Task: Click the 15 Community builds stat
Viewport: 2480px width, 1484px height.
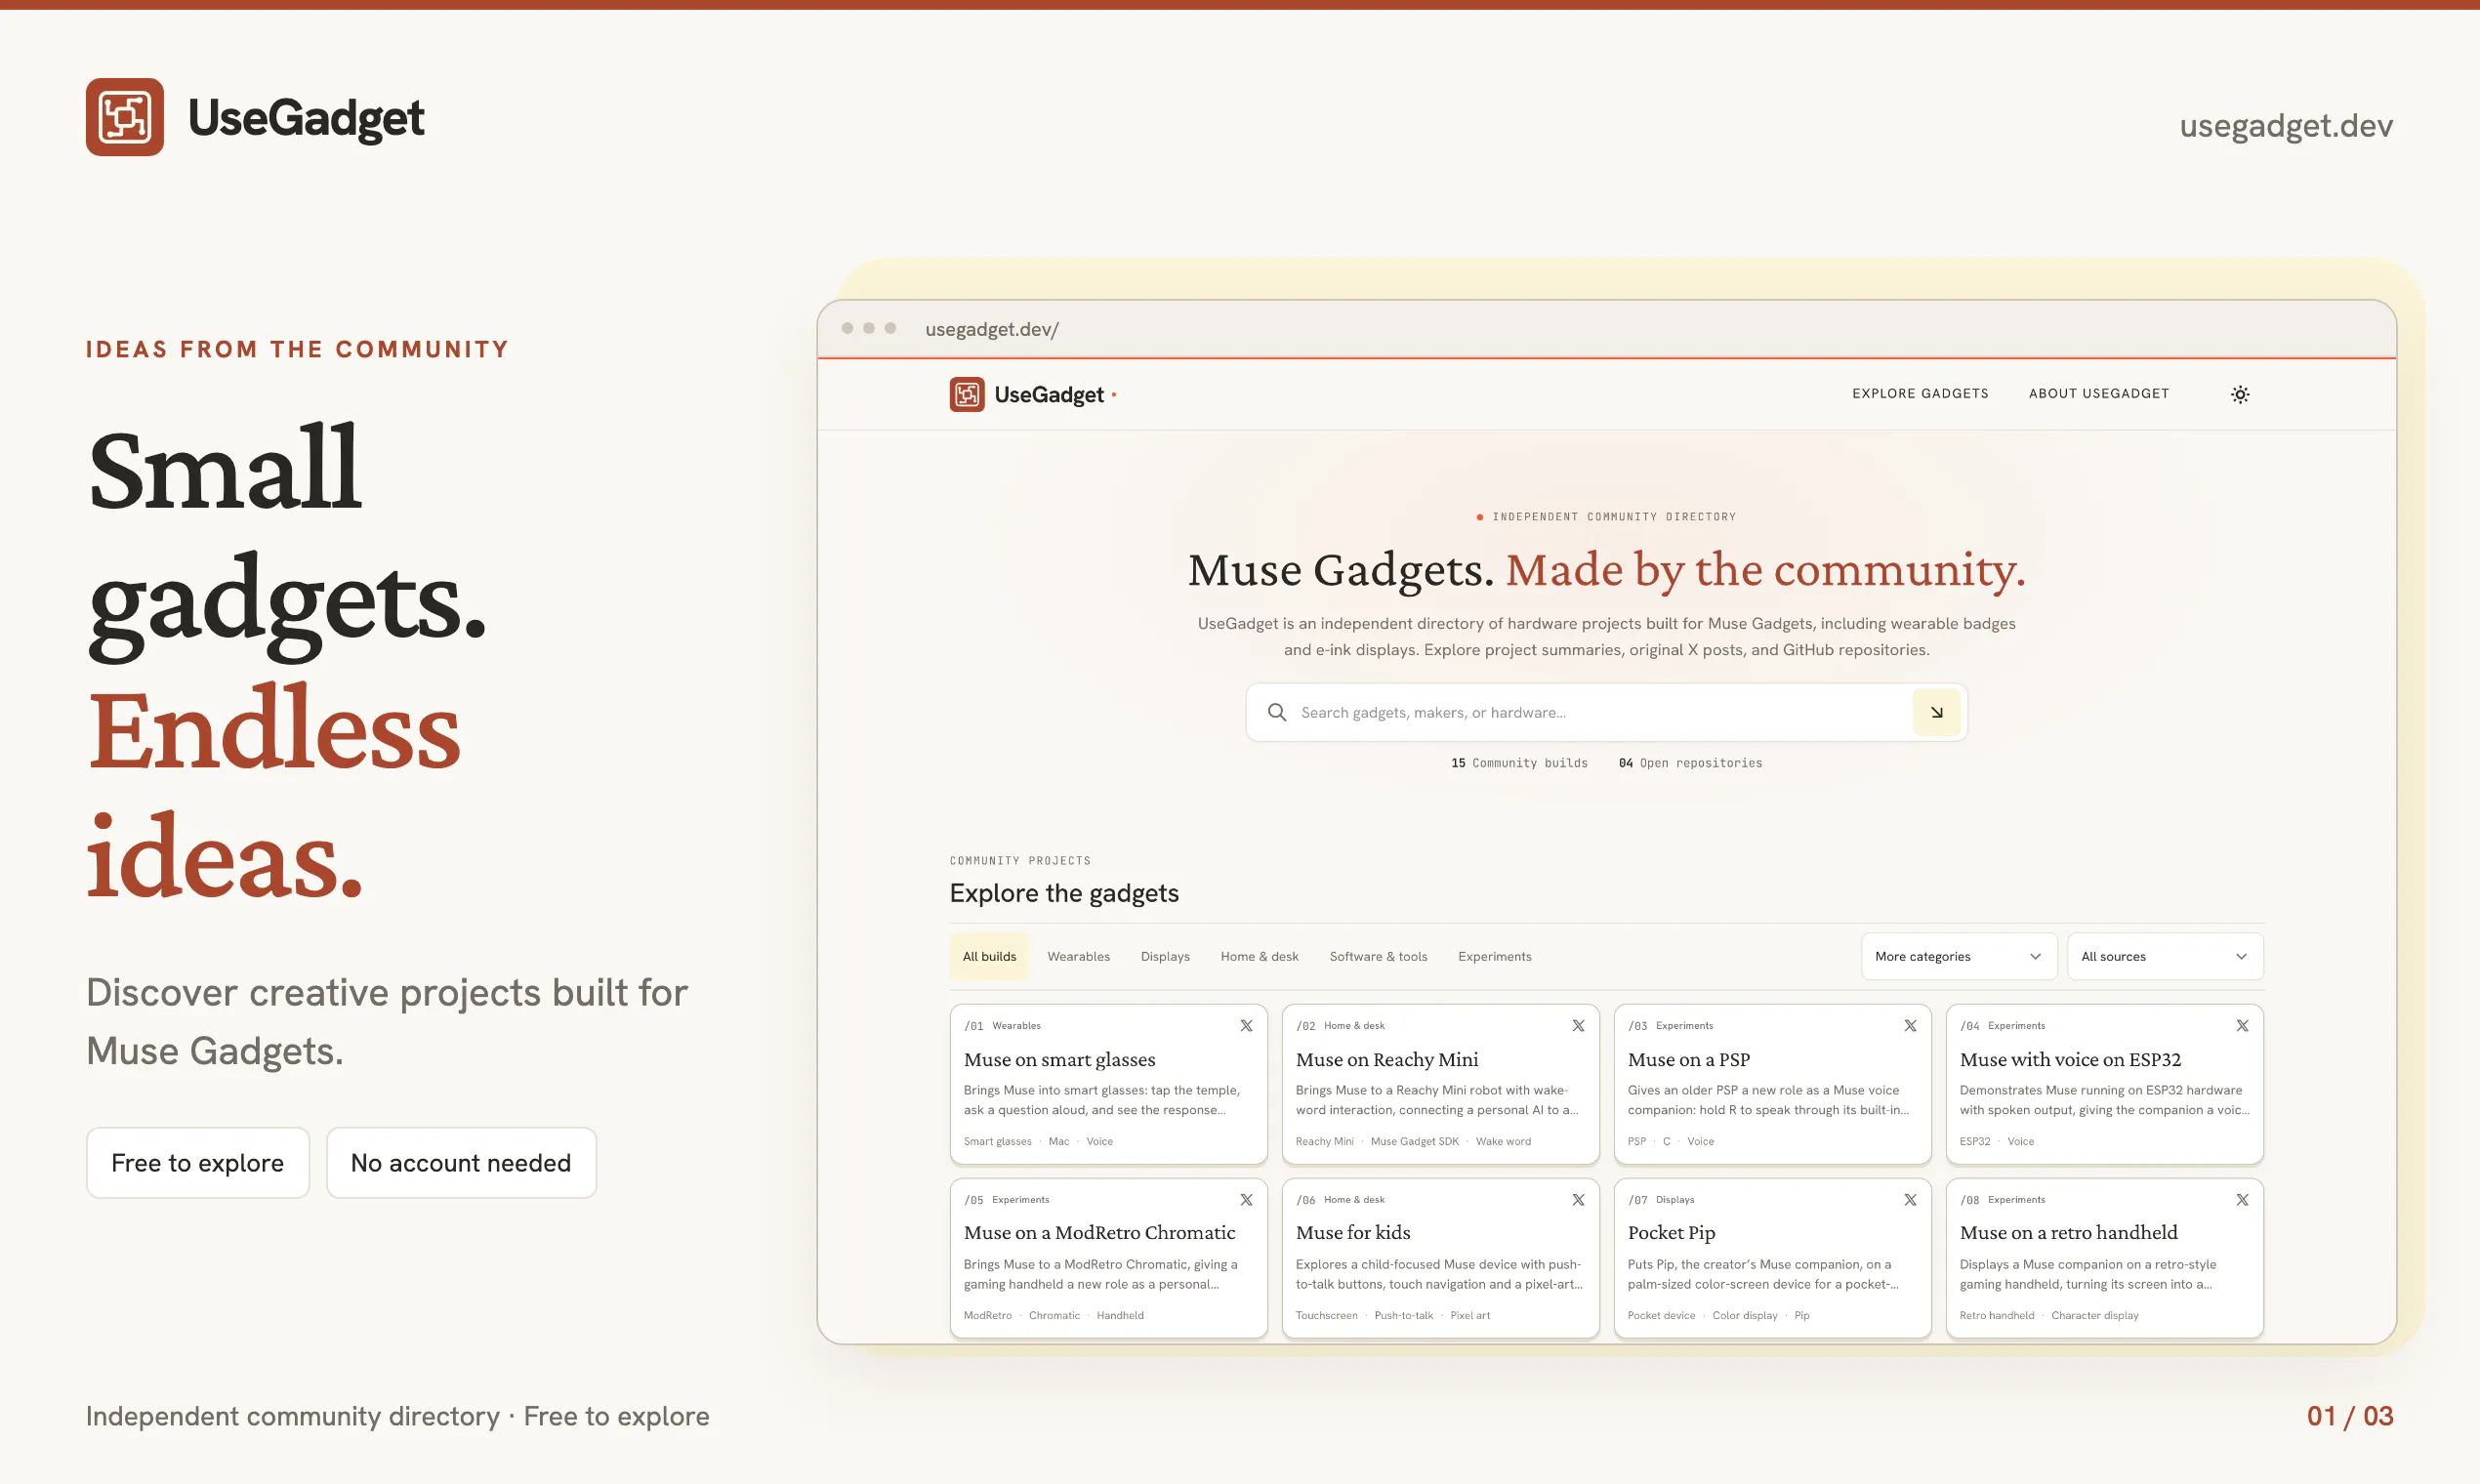Action: pyautogui.click(x=1519, y=764)
